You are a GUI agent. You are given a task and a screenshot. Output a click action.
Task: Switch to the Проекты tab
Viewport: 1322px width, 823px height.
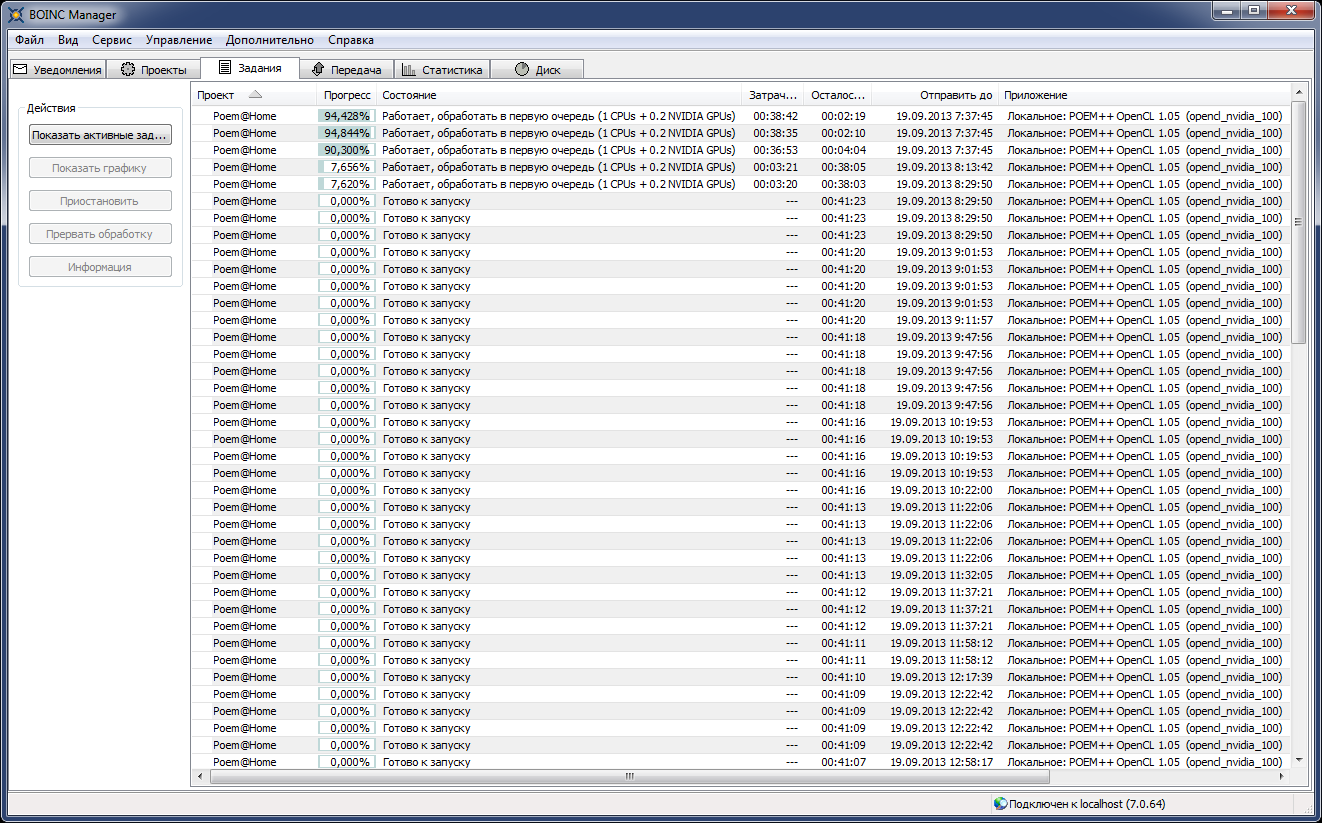pyautogui.click(x=153, y=69)
